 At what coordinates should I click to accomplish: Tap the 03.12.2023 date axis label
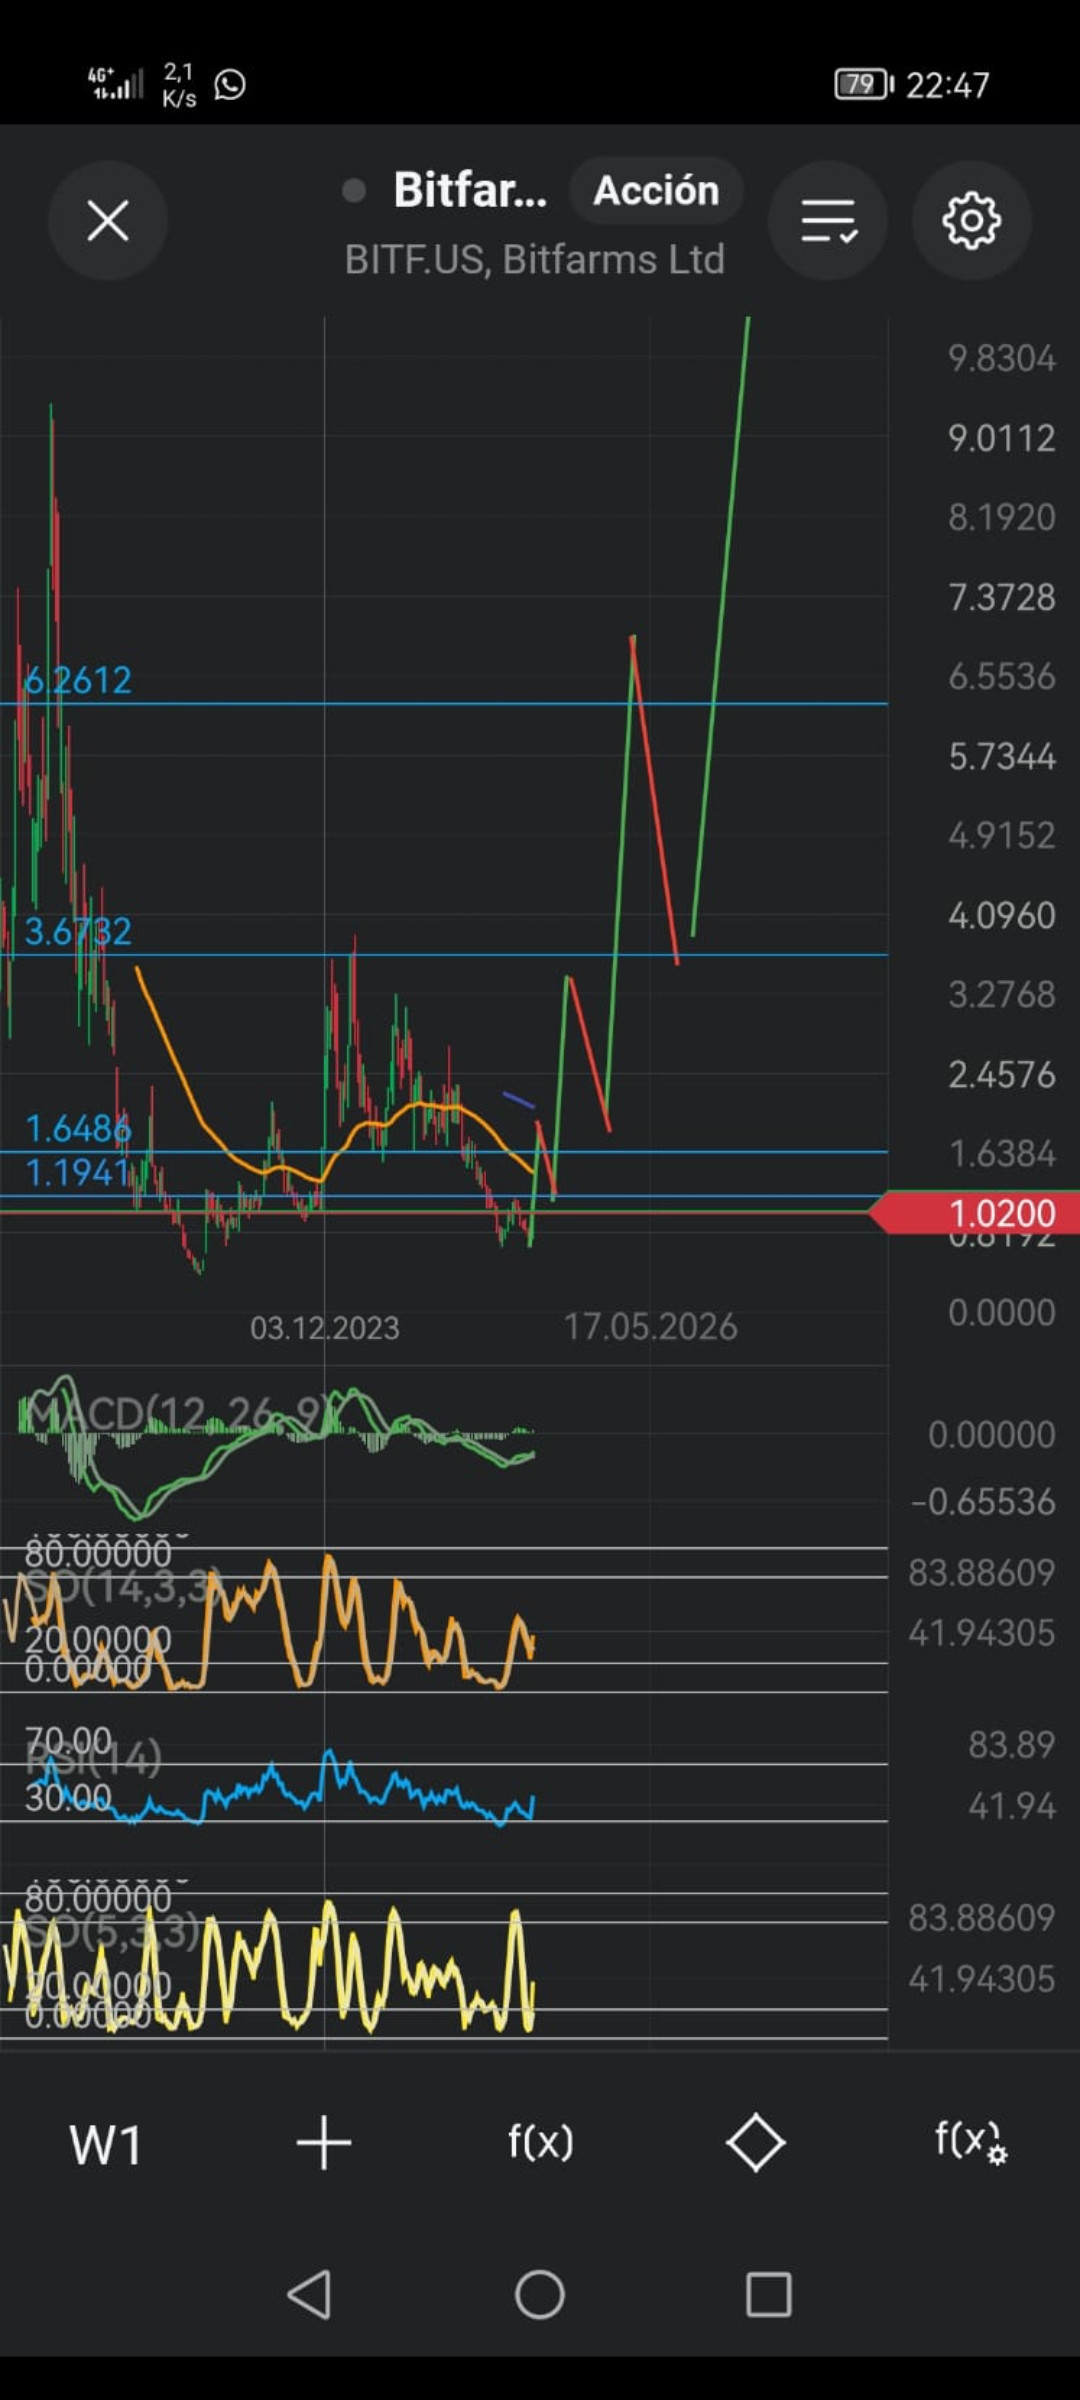(324, 1328)
